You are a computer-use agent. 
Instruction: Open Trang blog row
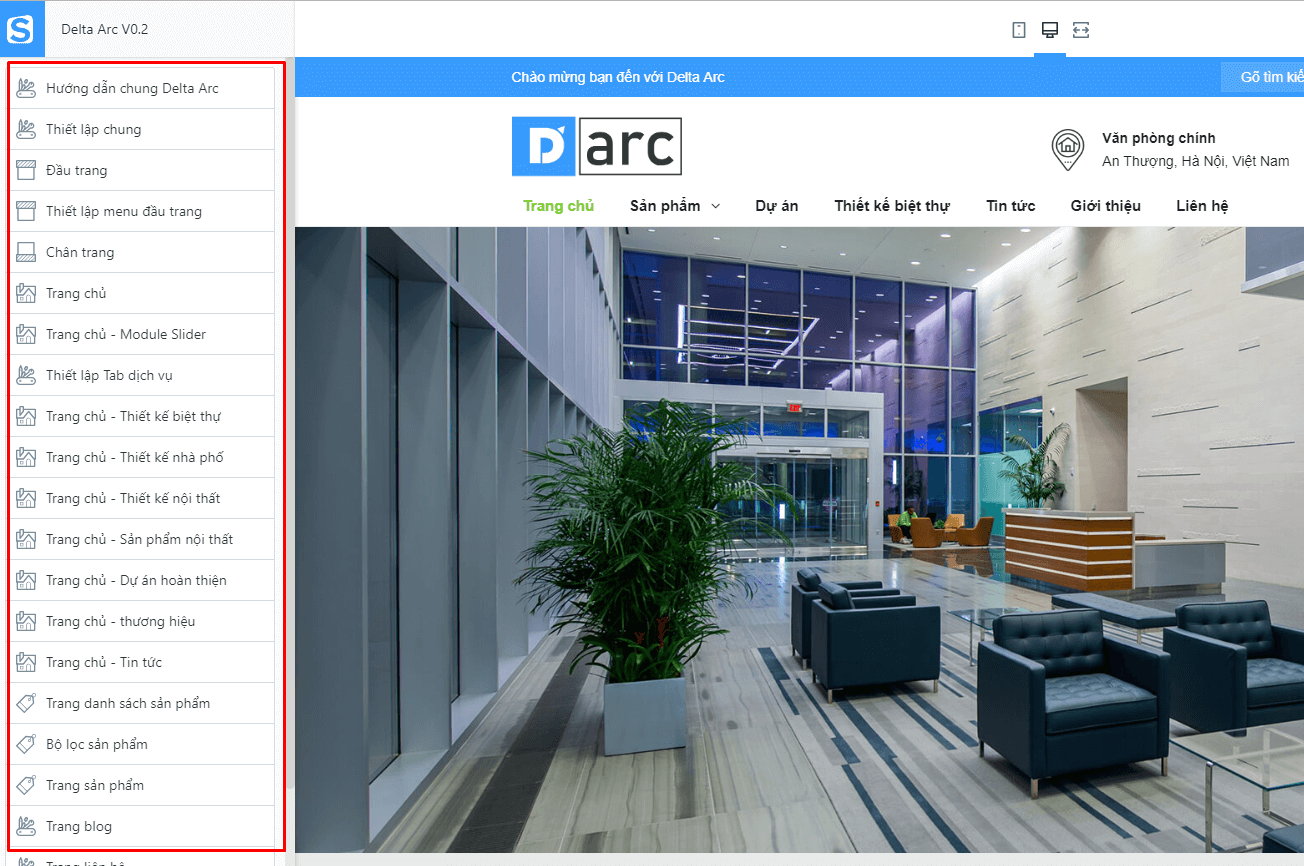tap(142, 826)
